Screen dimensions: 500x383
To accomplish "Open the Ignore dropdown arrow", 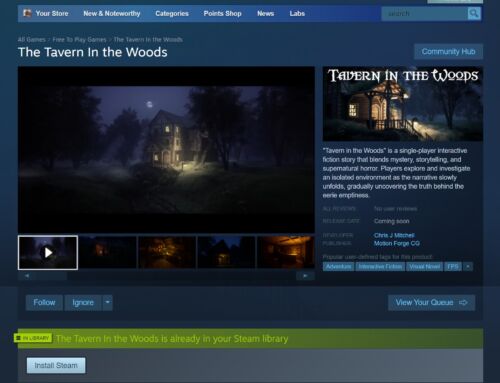I will pos(108,302).
